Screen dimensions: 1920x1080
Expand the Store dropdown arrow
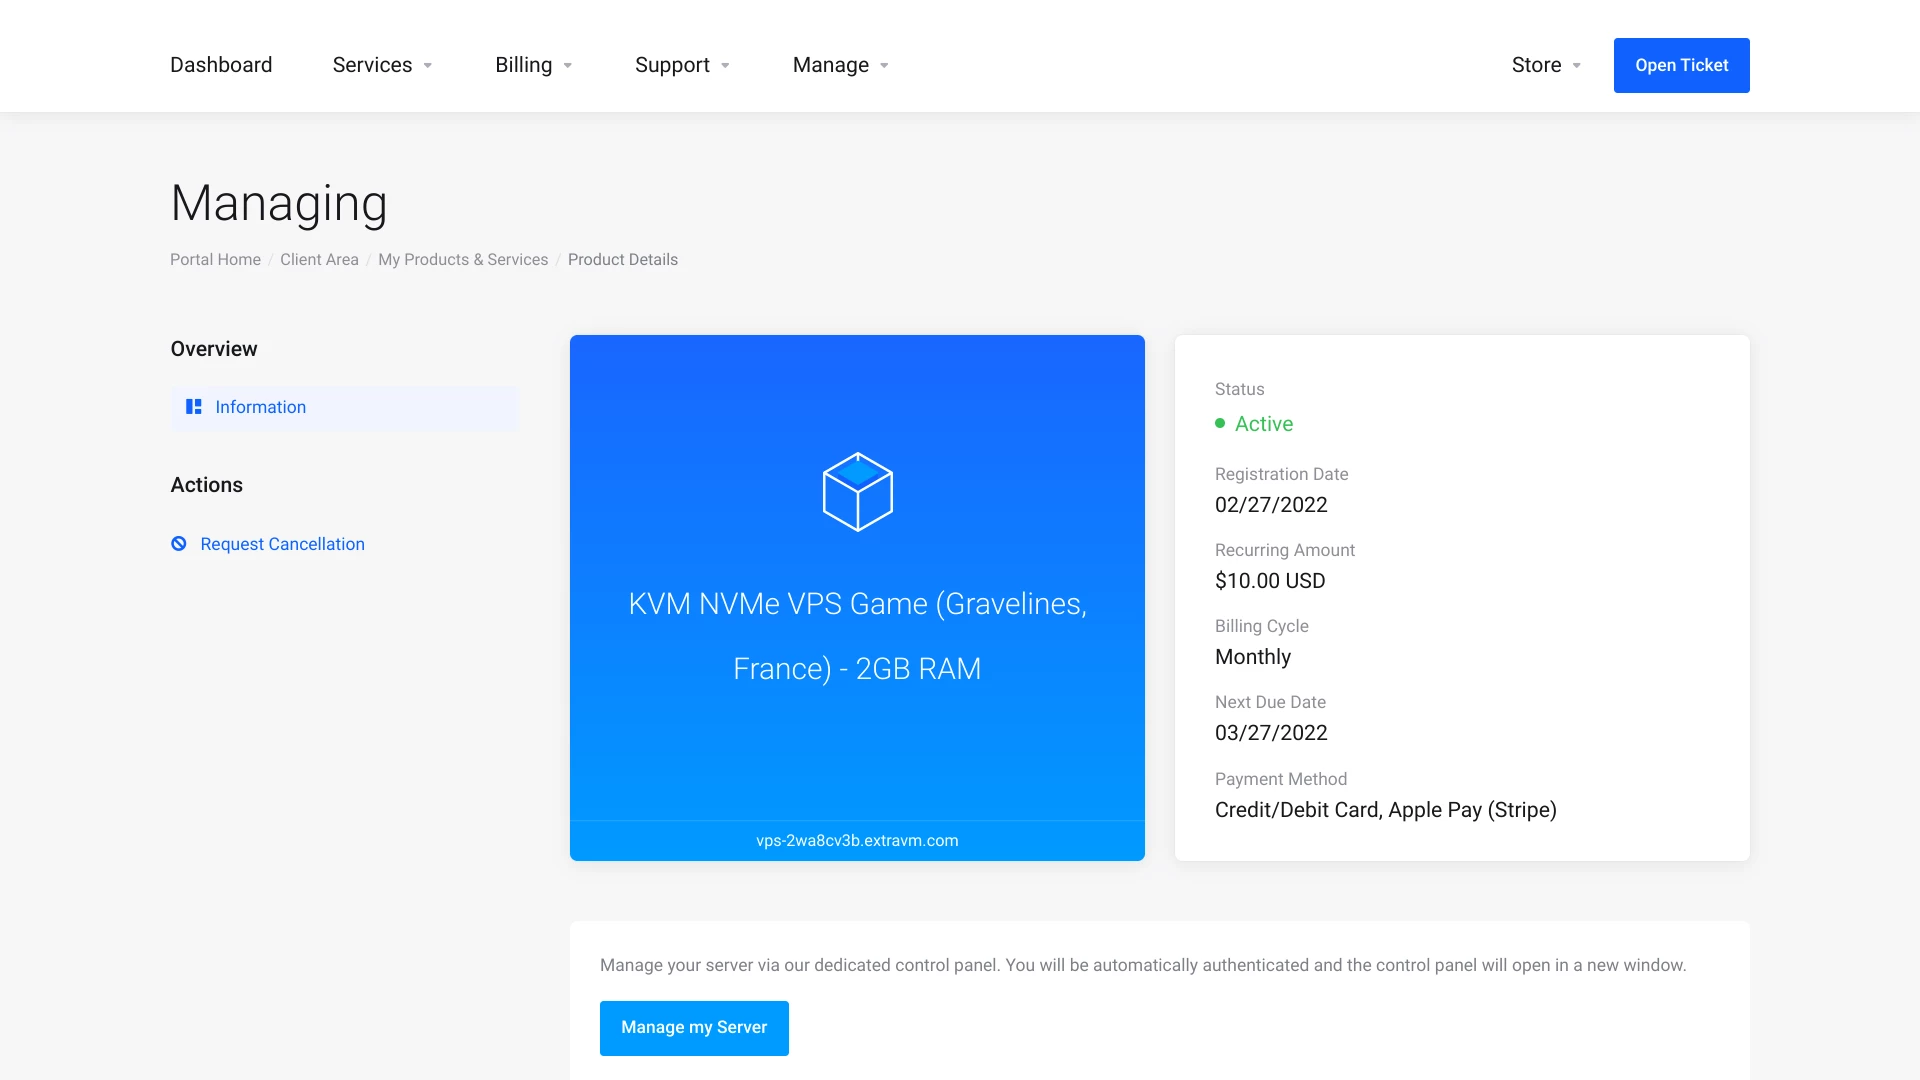coord(1576,66)
